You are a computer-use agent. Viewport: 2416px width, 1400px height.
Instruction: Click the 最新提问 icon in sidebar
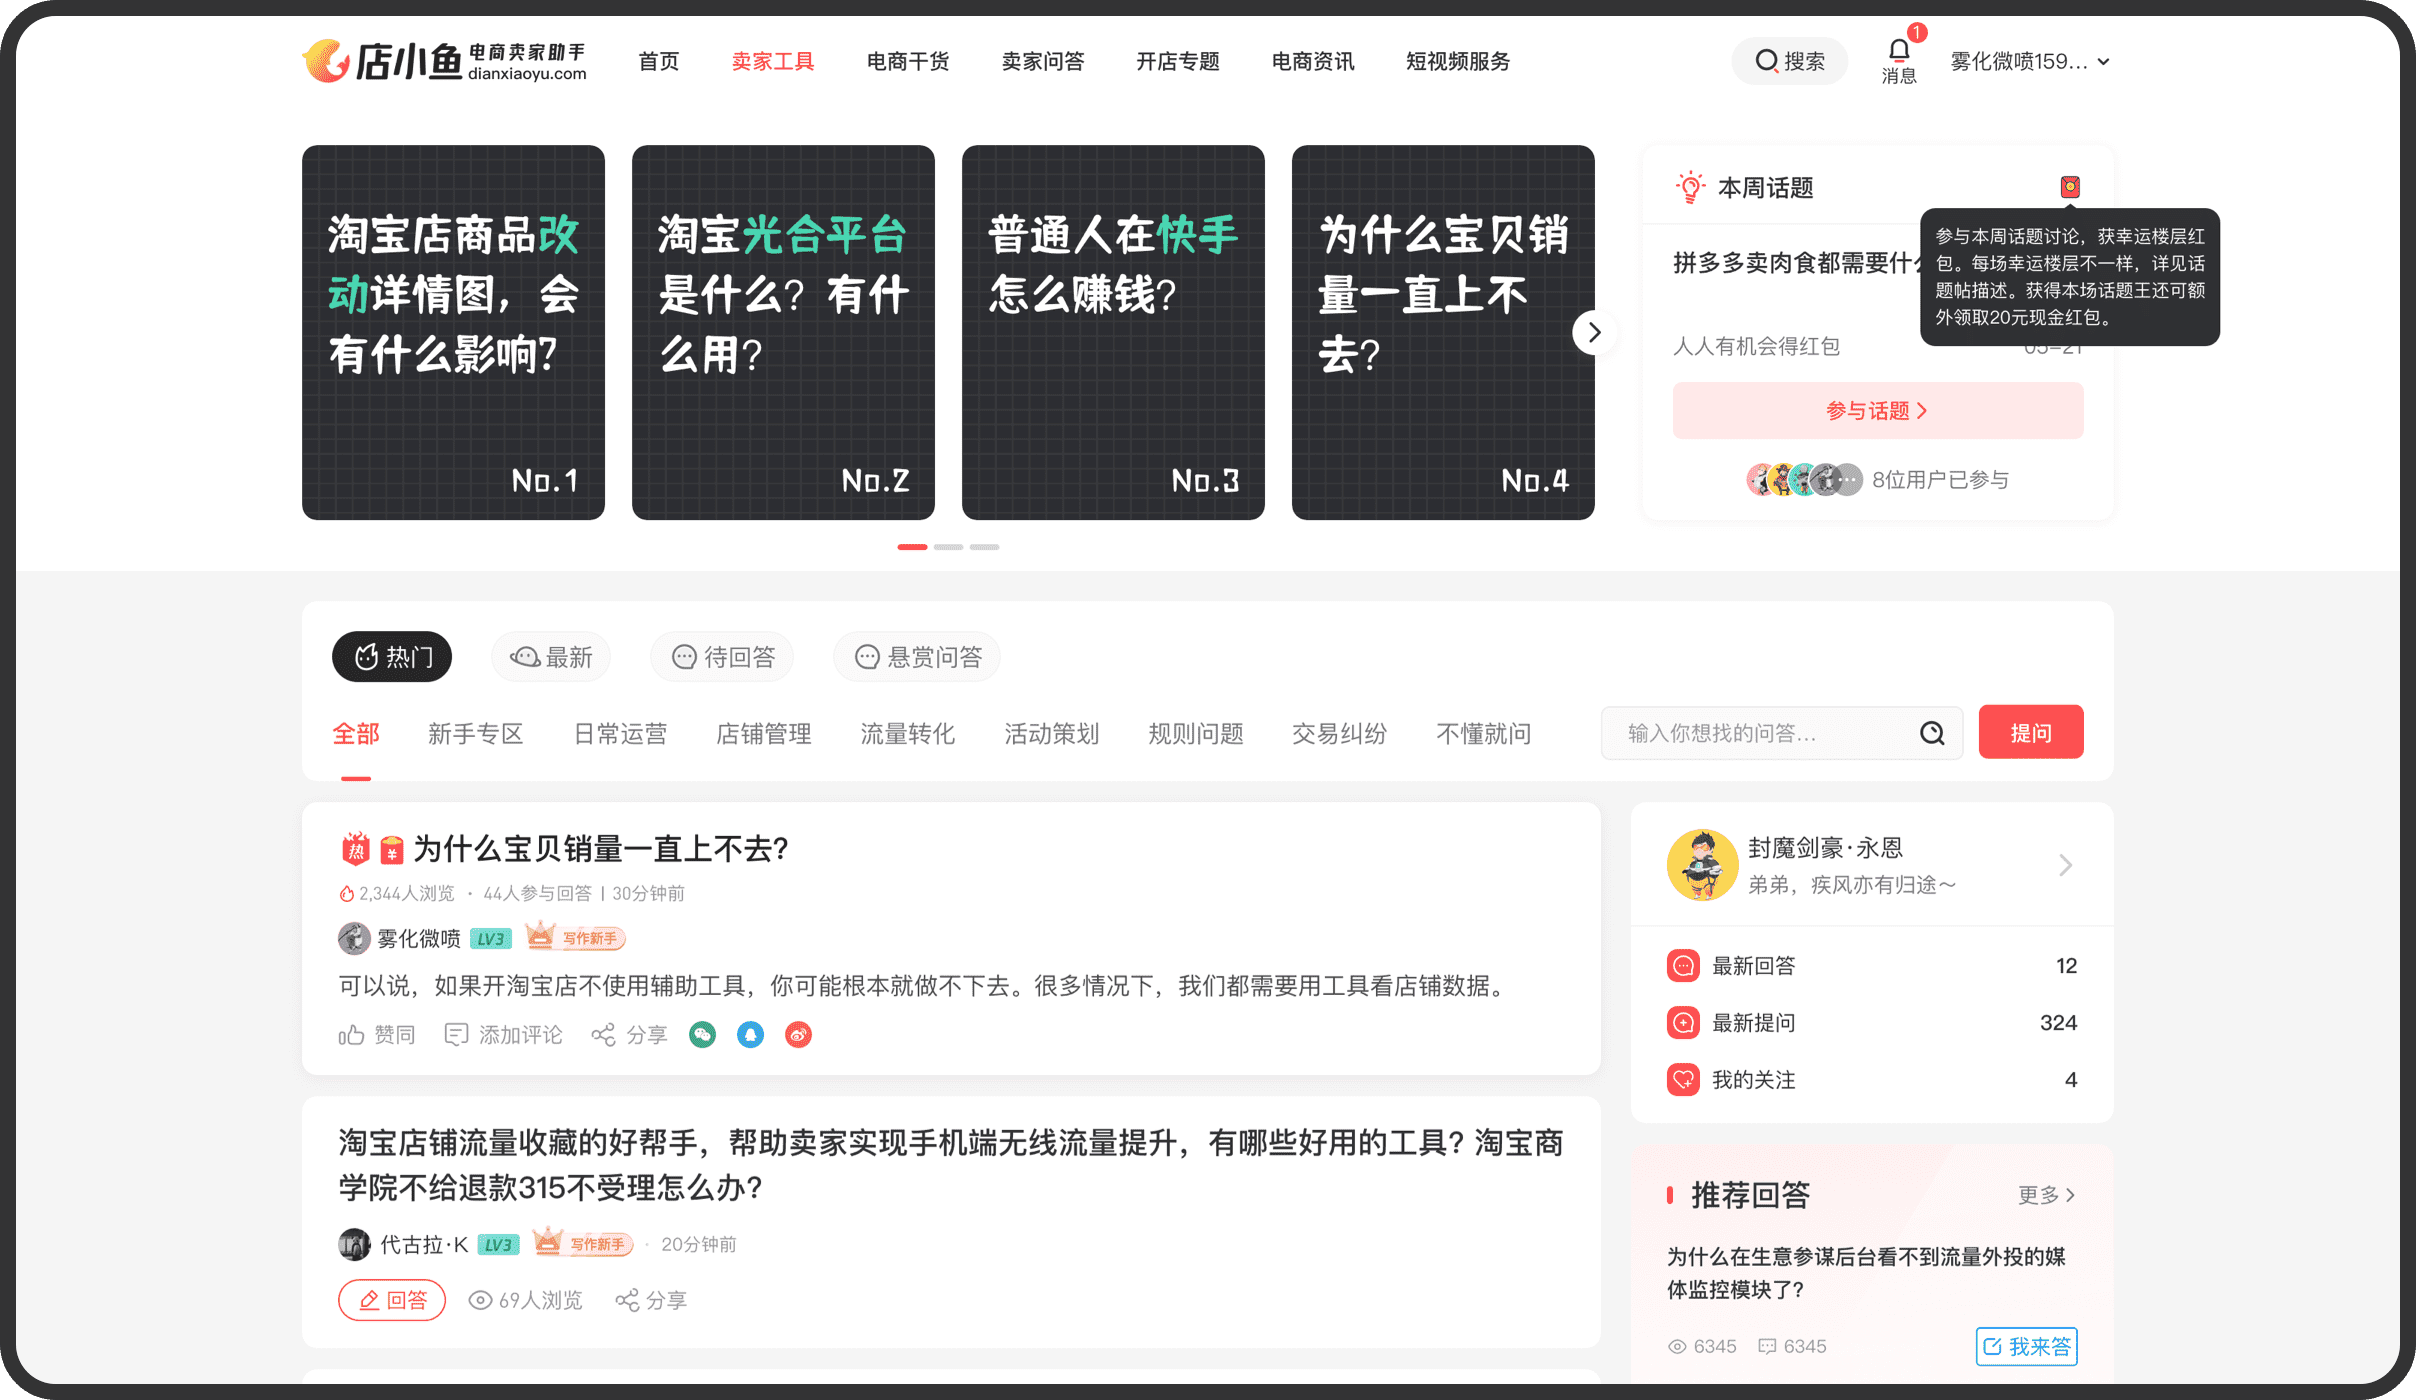1683,1023
